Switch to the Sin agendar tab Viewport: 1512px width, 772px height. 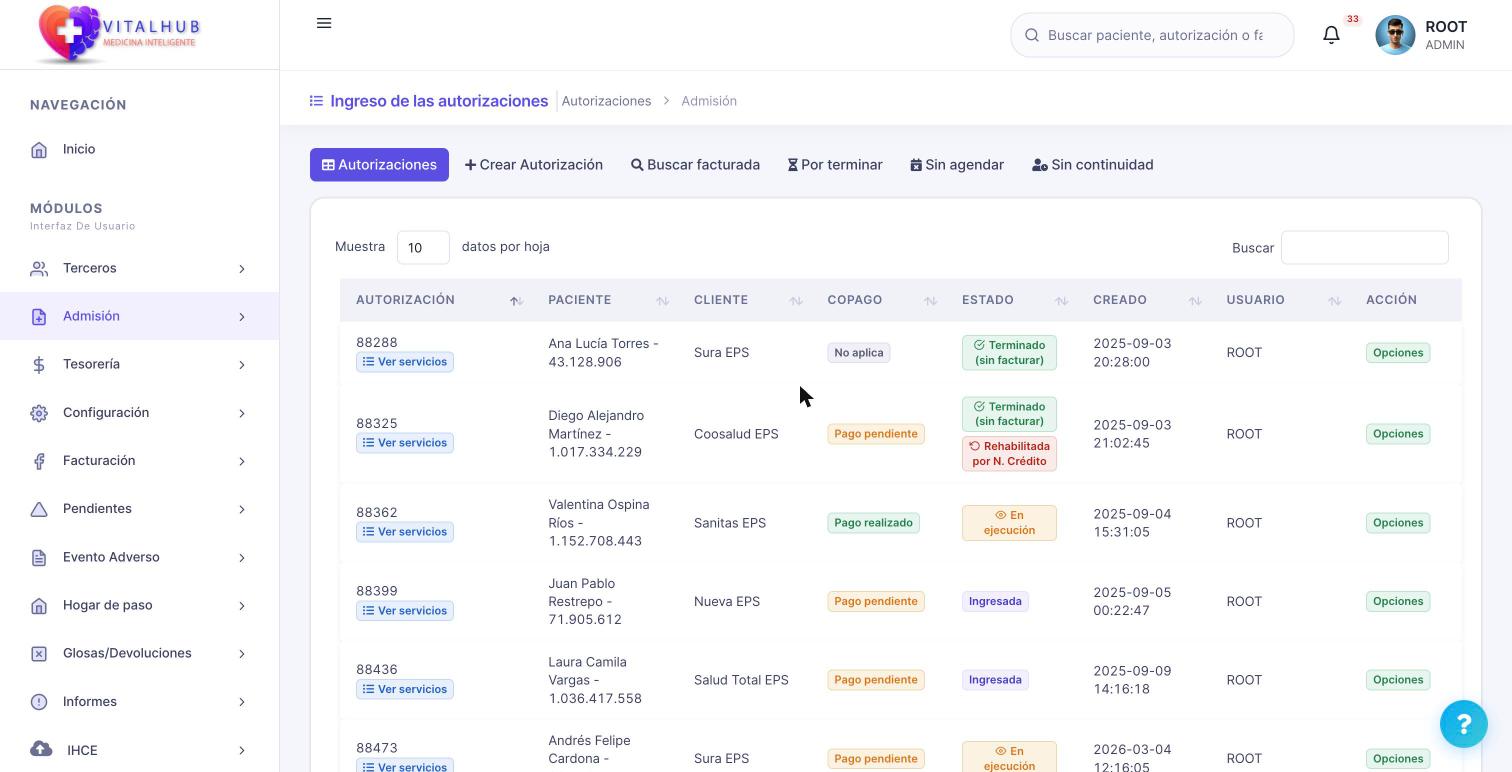[x=957, y=165]
